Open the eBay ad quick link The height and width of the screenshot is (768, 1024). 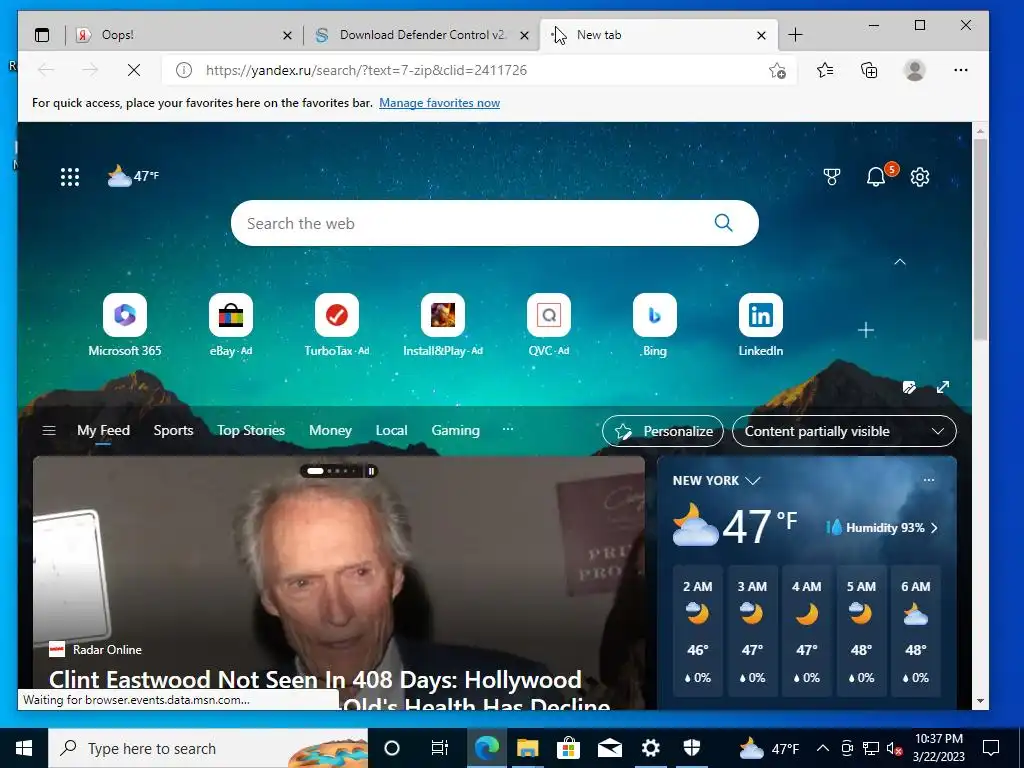click(x=231, y=325)
